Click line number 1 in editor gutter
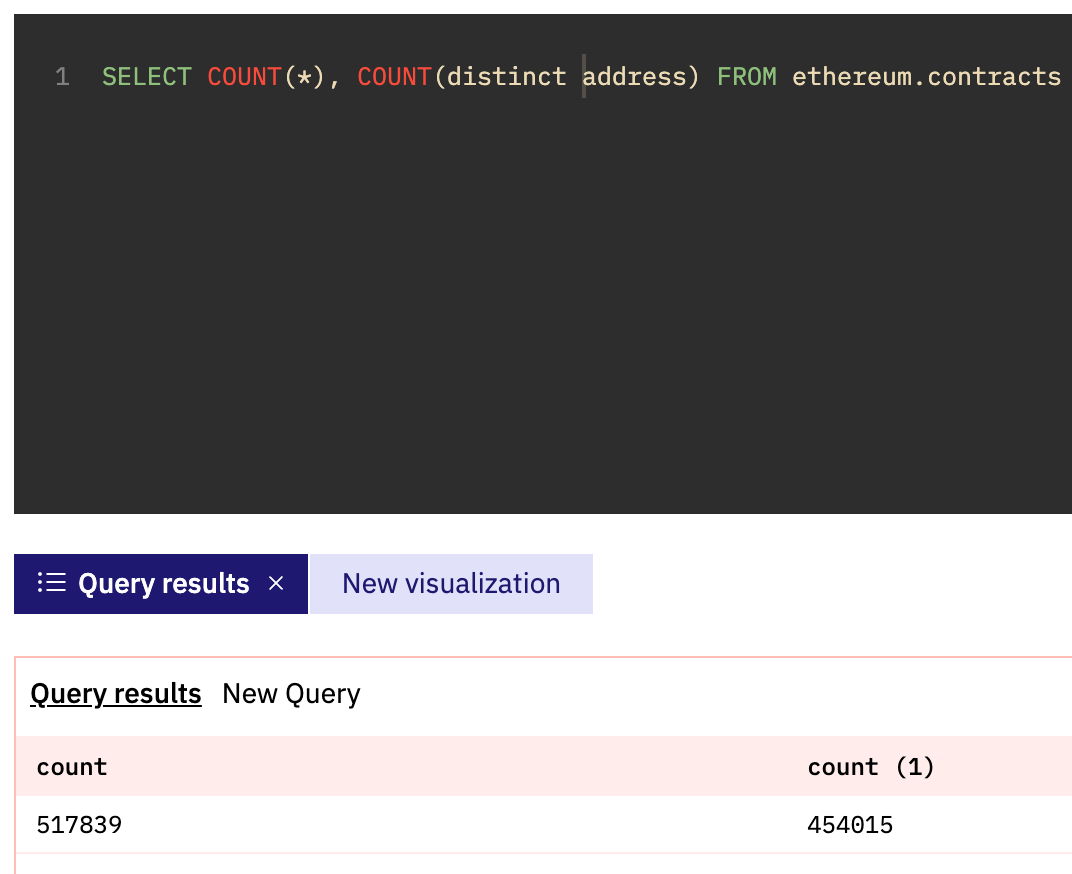The height and width of the screenshot is (874, 1072). 62,77
